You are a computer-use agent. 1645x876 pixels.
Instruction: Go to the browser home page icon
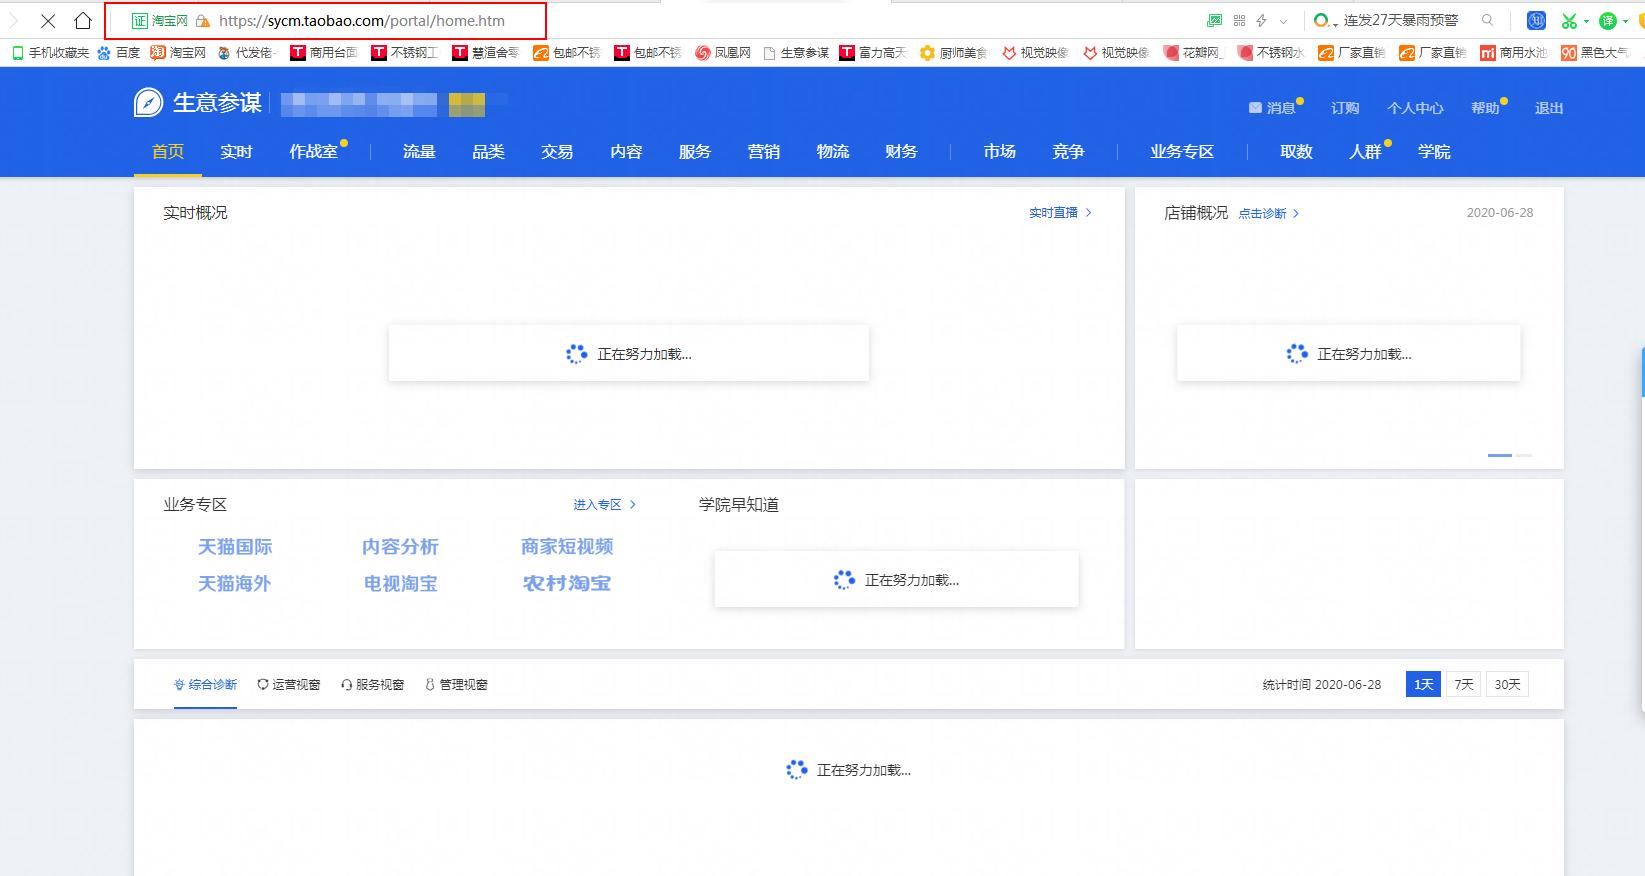(83, 20)
